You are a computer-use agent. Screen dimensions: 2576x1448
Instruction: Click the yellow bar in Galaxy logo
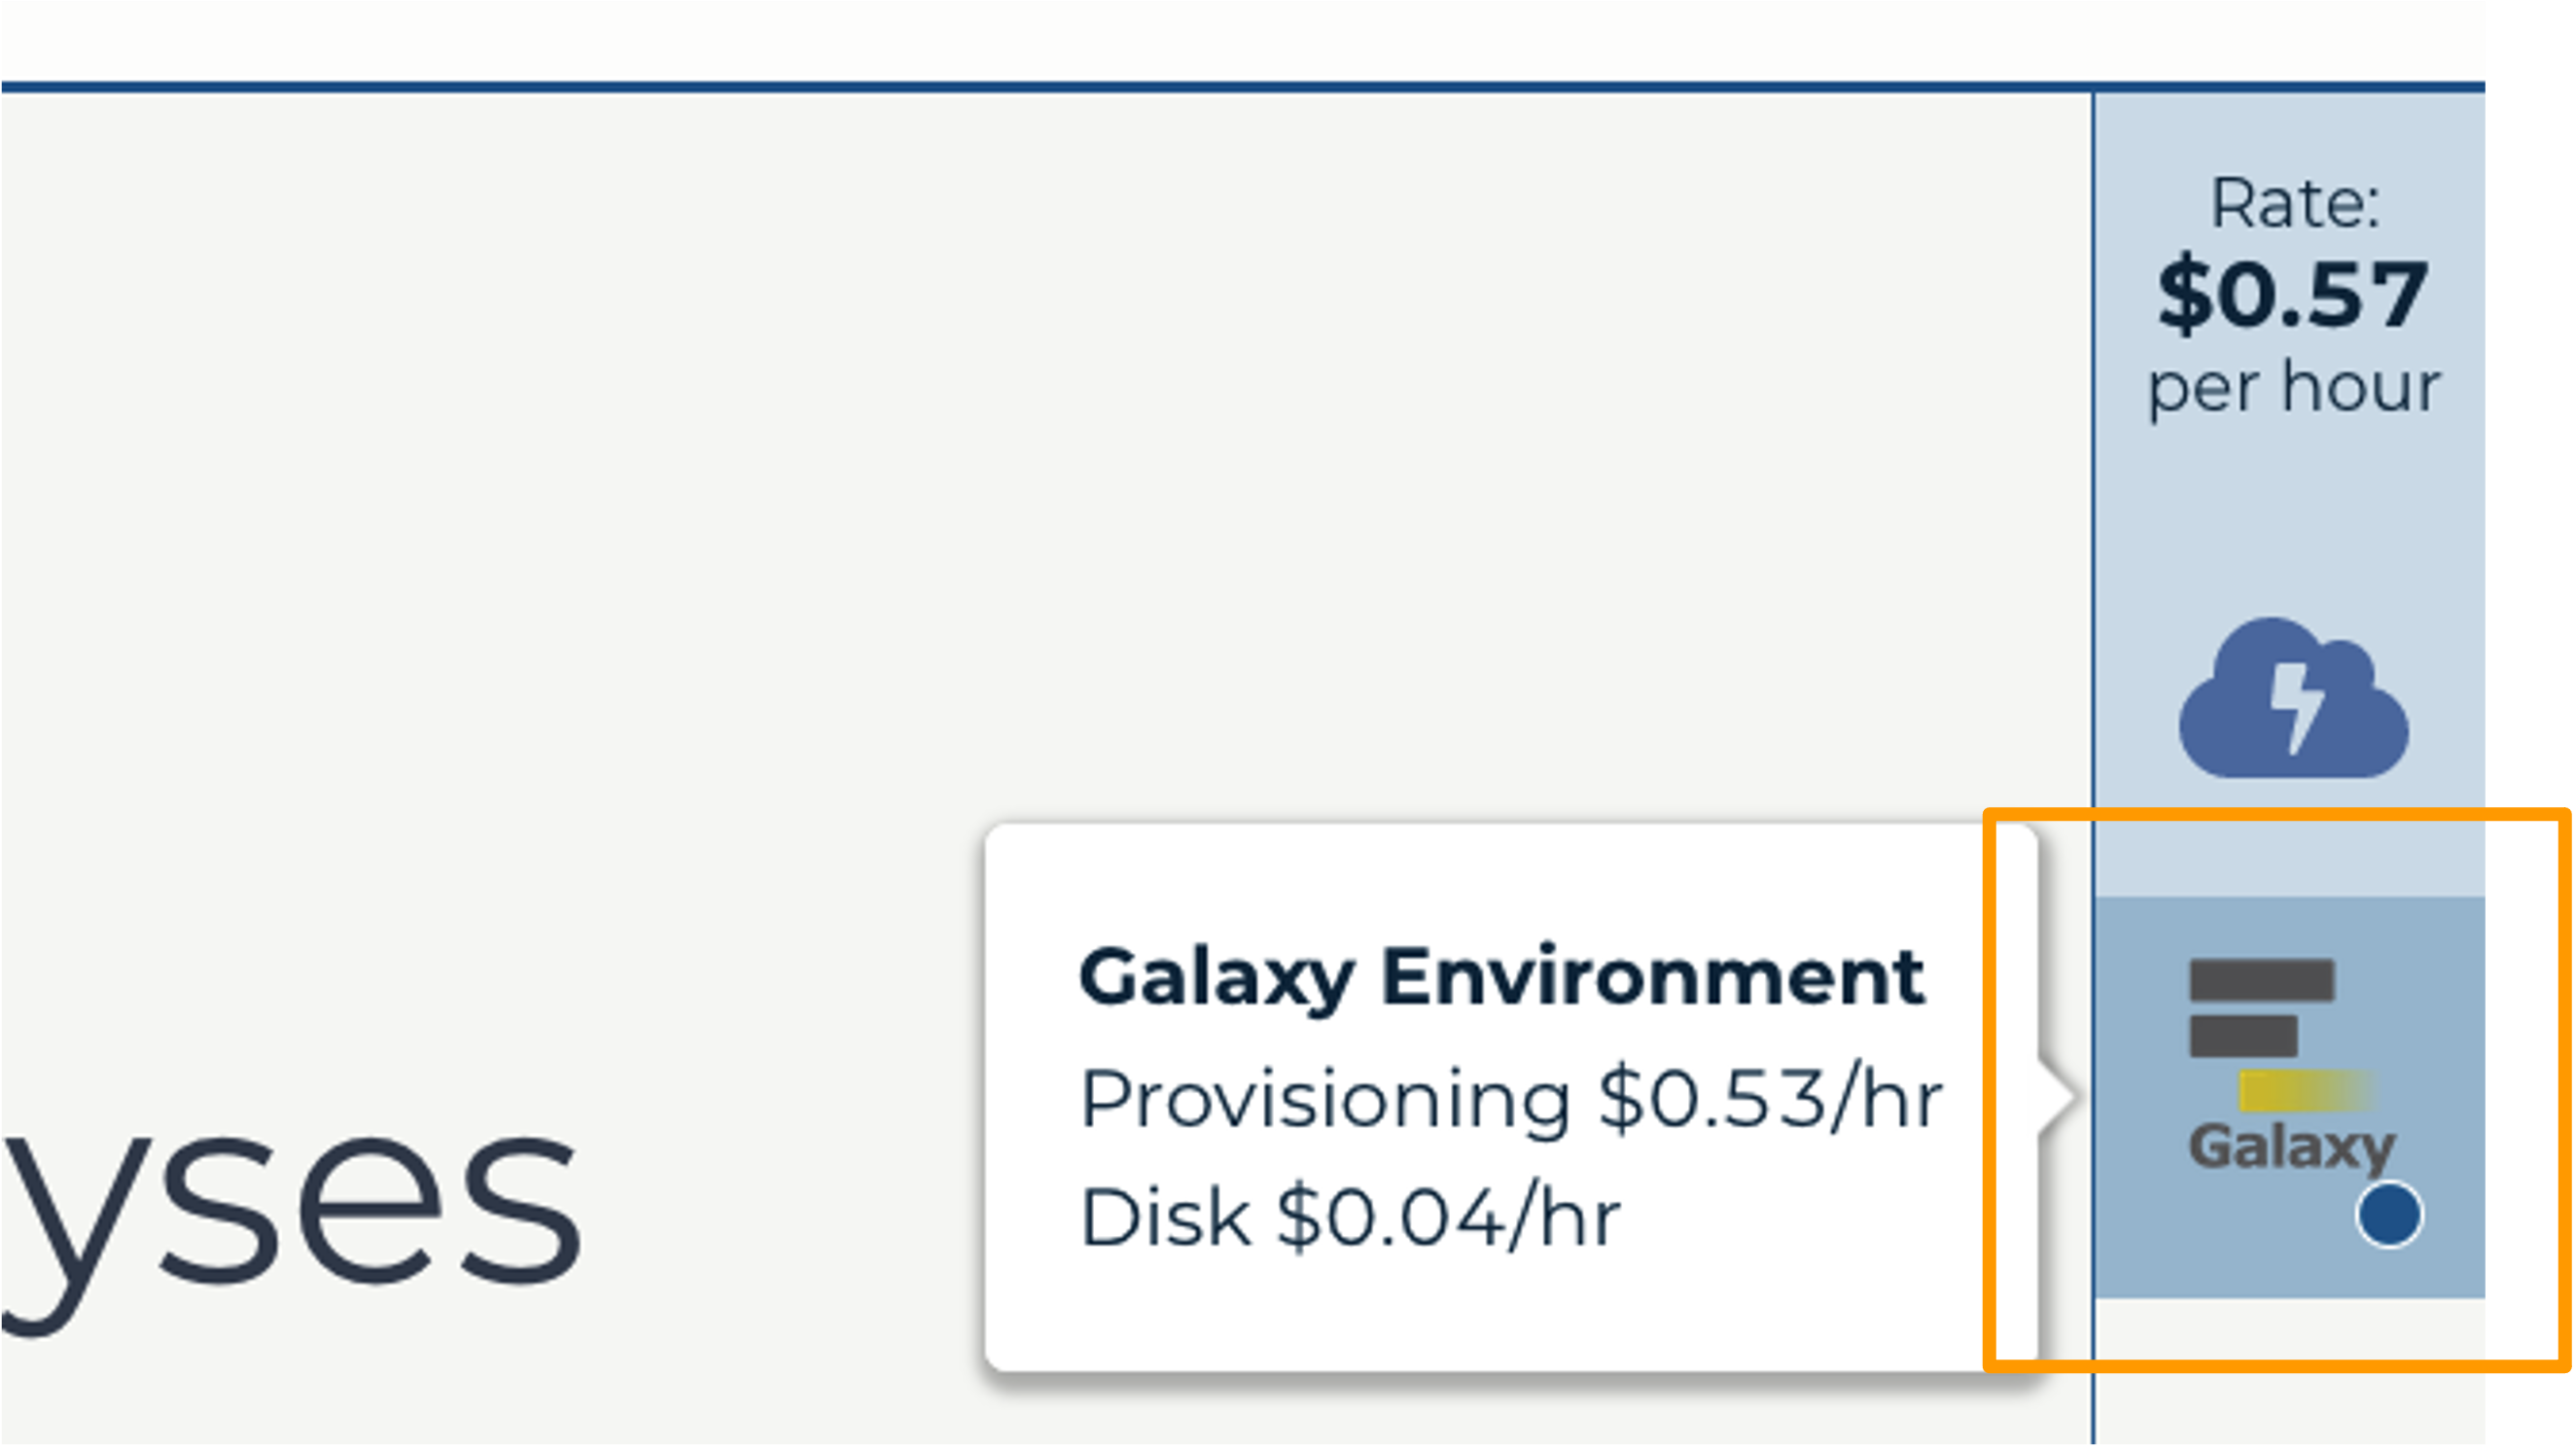(2305, 1091)
